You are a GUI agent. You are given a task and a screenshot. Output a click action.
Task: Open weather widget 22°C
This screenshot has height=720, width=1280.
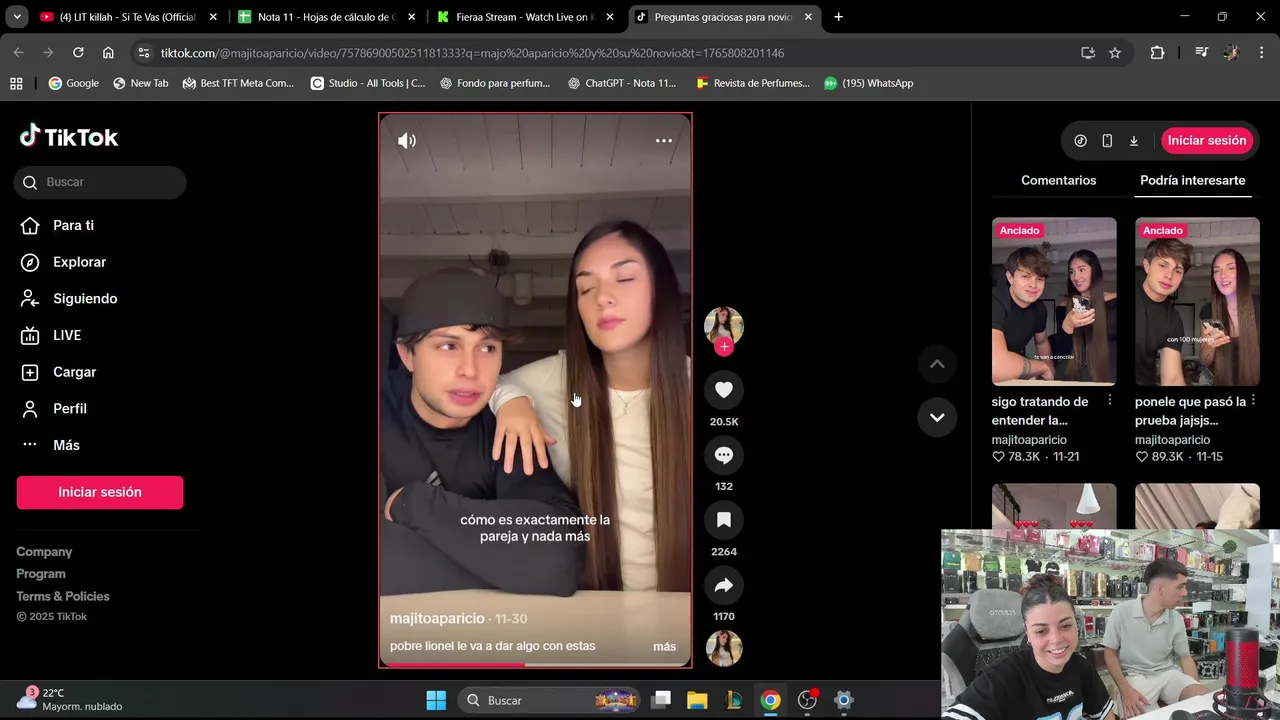coord(70,700)
